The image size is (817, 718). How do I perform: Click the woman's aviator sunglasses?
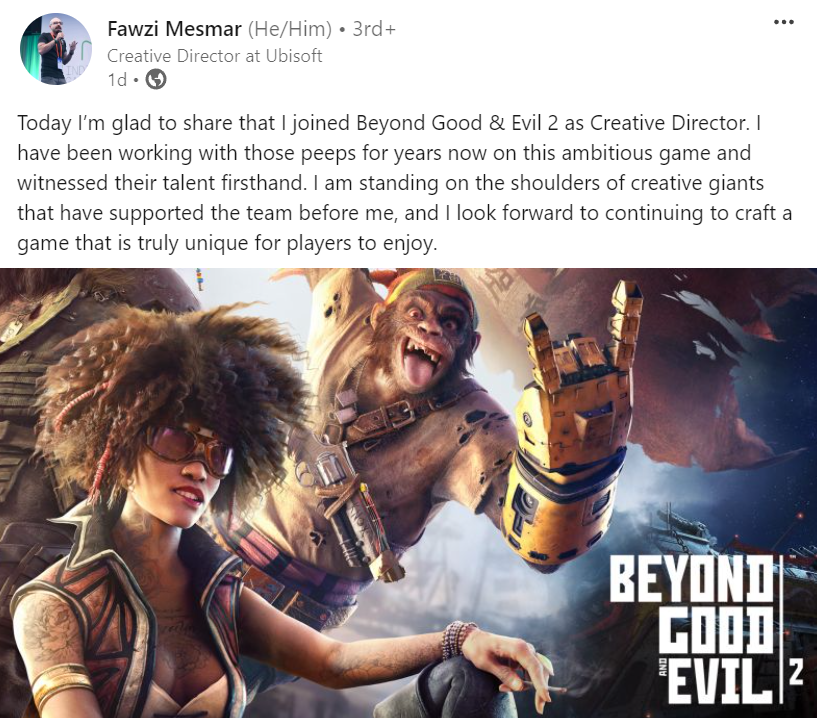(x=189, y=449)
